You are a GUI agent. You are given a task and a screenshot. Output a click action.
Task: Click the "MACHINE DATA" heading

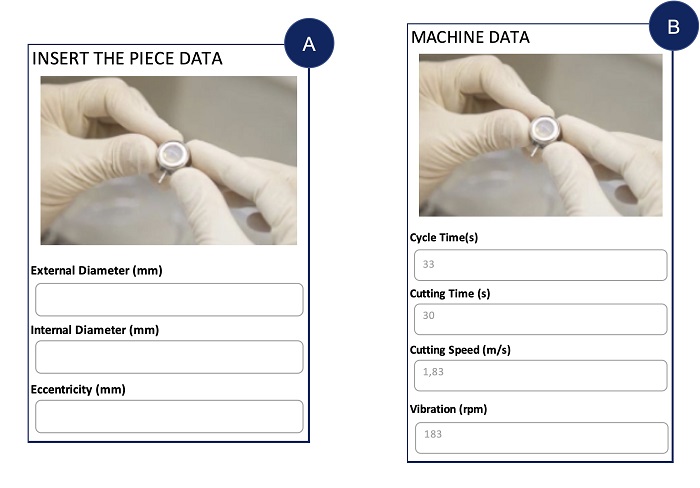[x=470, y=37]
